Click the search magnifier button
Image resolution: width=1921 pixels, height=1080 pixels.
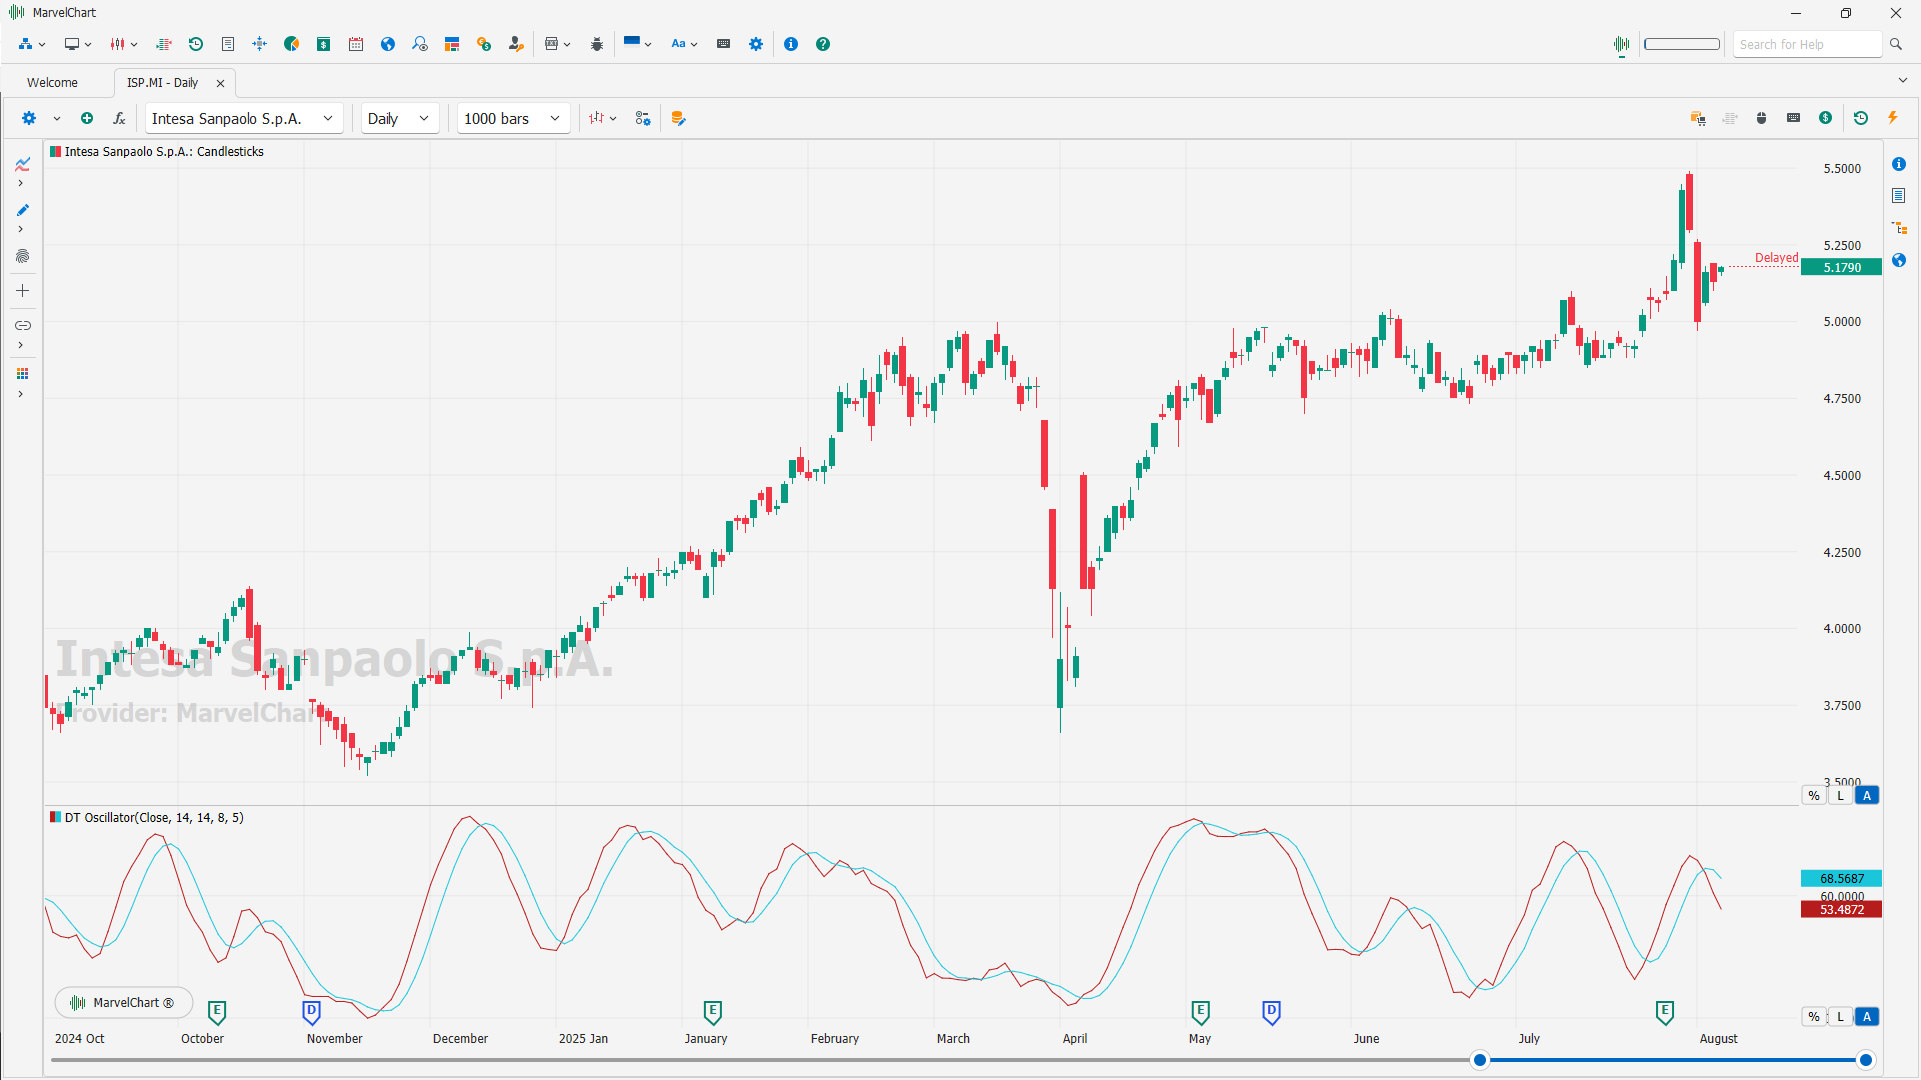point(1895,44)
